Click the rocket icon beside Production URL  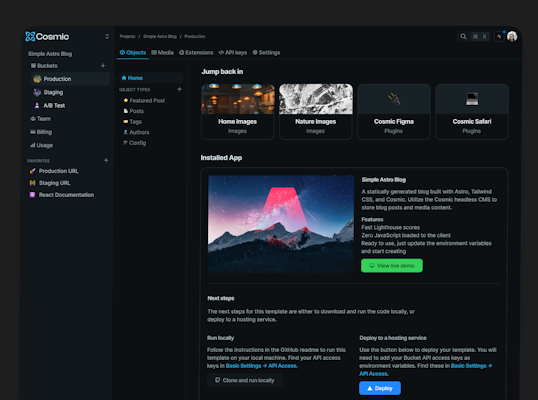click(32, 171)
